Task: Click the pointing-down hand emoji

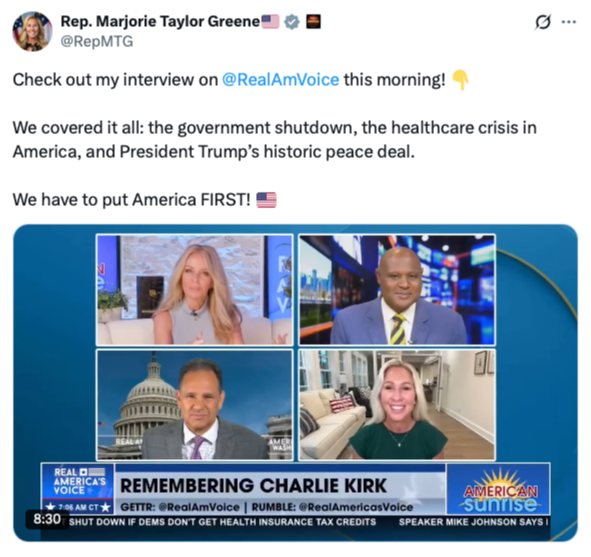Action: point(460,80)
